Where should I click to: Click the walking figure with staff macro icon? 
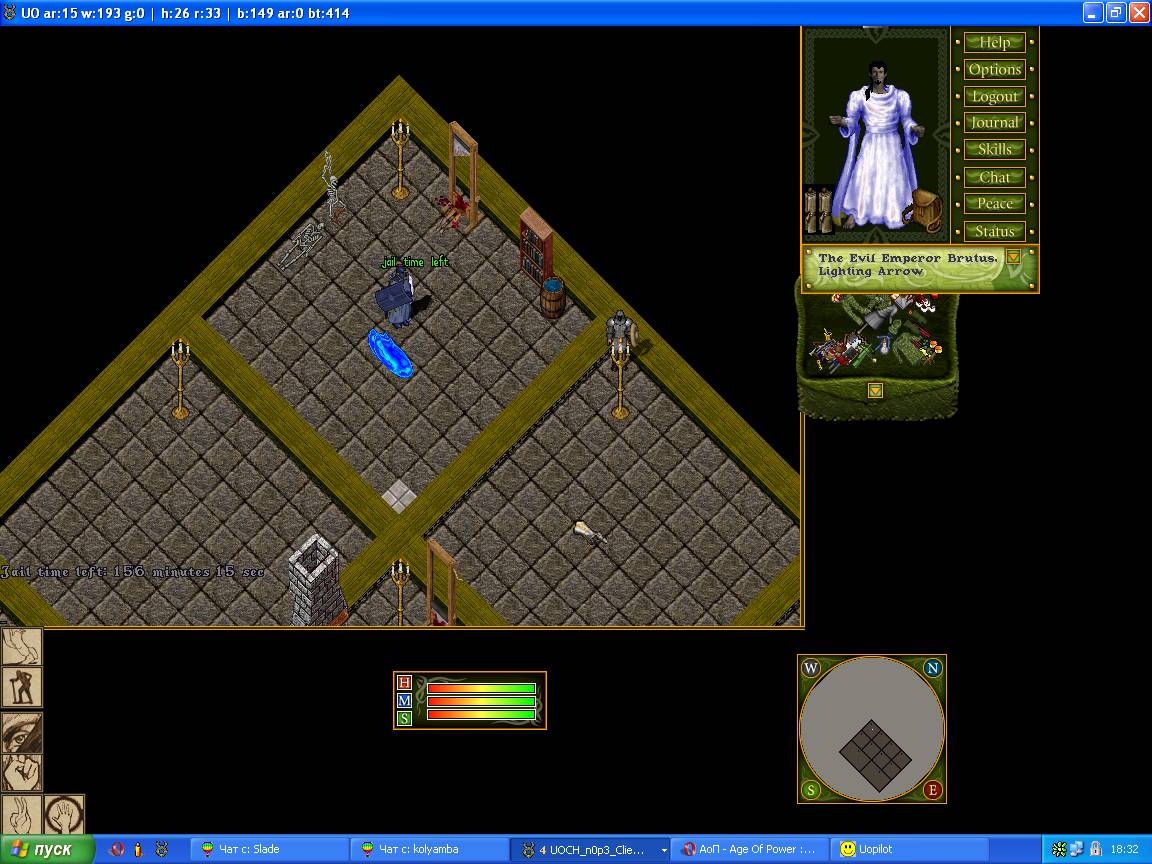[x=21, y=687]
